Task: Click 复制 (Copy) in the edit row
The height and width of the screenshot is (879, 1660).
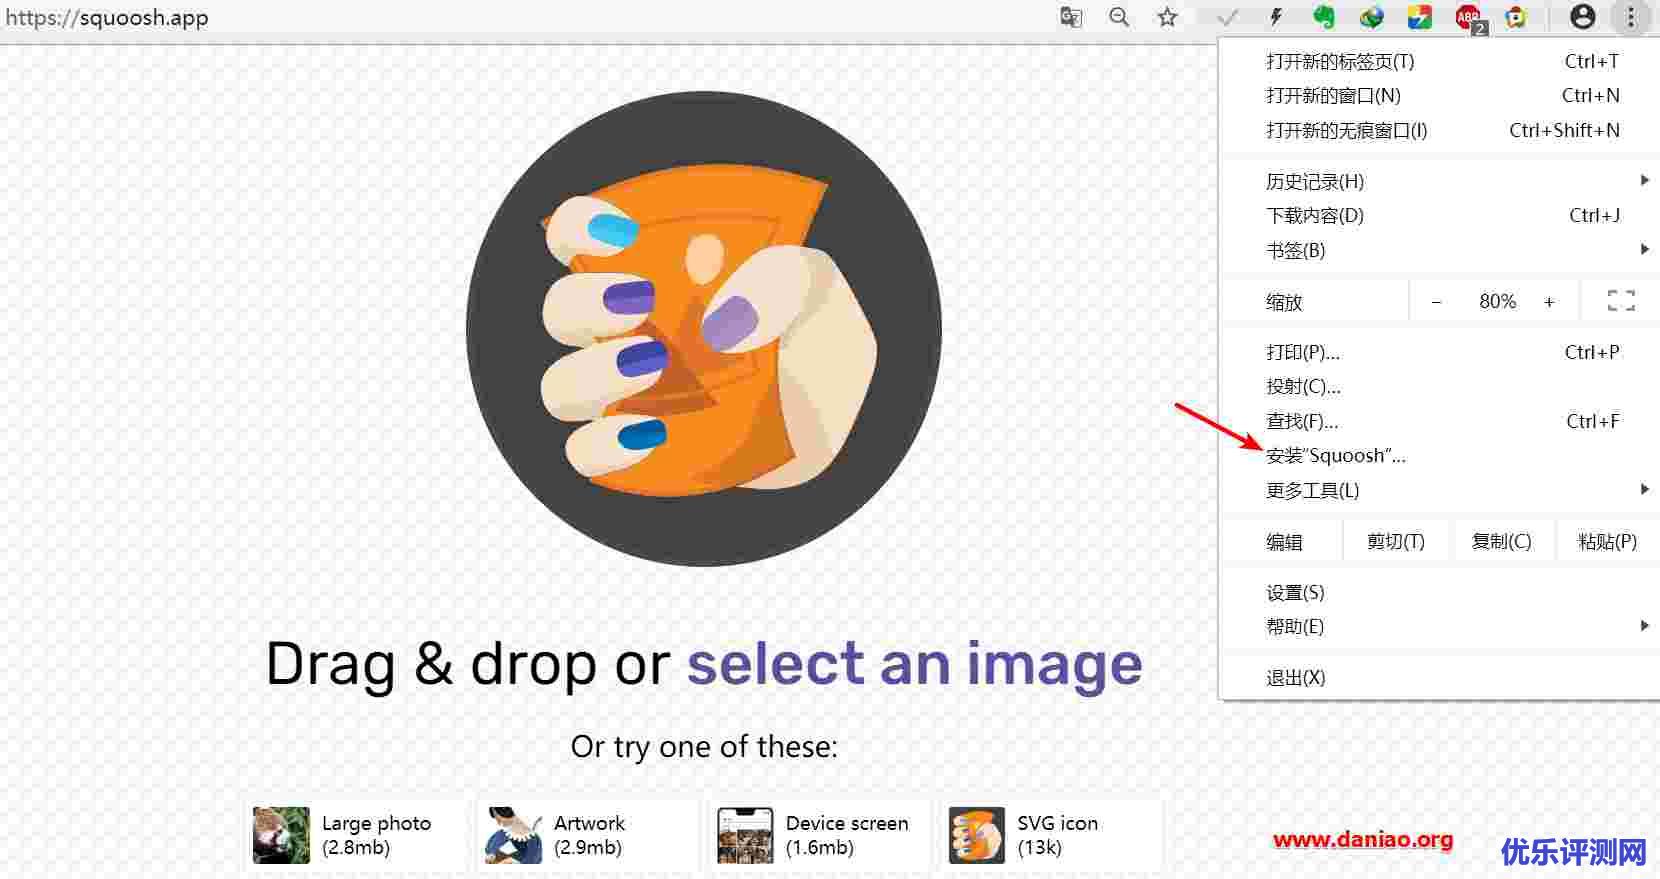Action: [x=1501, y=541]
